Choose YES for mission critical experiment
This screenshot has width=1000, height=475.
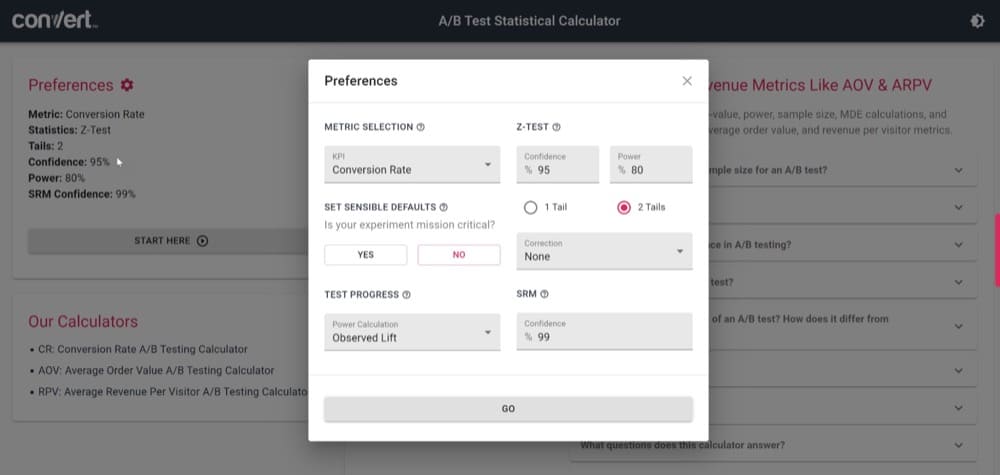coord(366,255)
